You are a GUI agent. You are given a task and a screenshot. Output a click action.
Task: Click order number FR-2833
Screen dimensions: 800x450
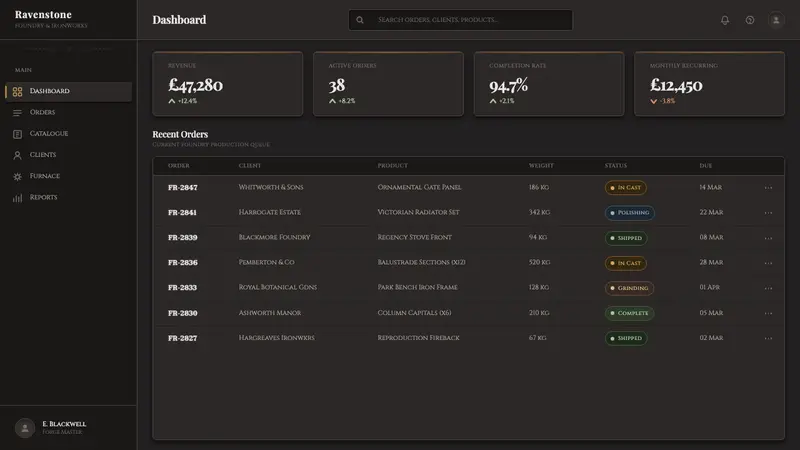(x=182, y=288)
